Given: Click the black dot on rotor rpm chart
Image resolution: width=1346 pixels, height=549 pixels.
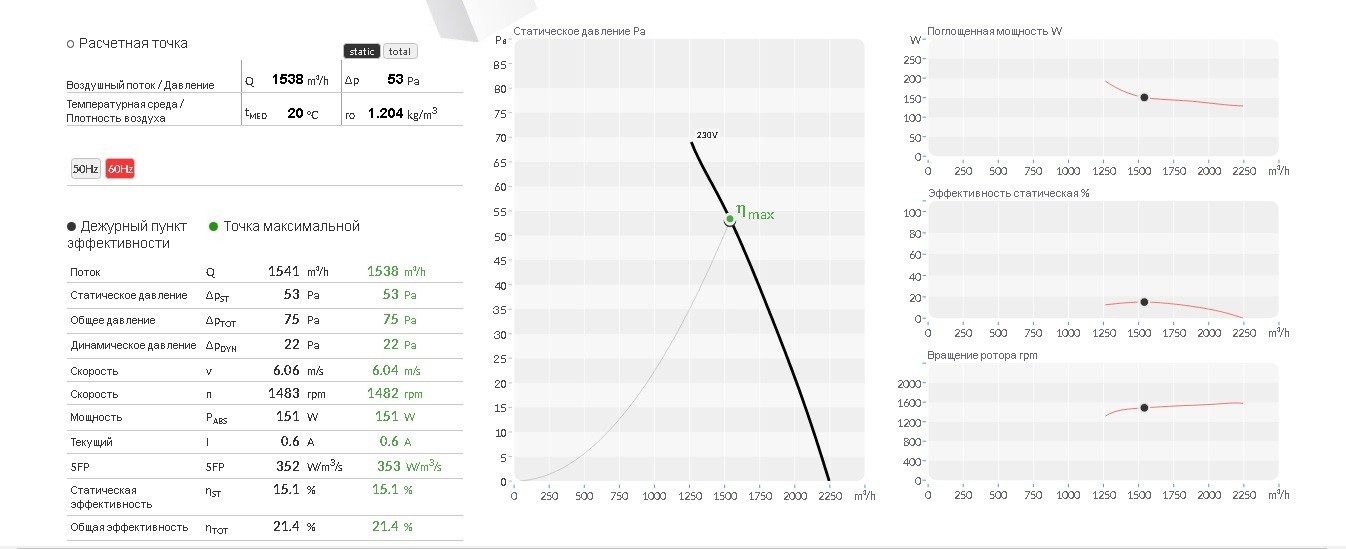Looking at the screenshot, I should pyautogui.click(x=1144, y=407).
